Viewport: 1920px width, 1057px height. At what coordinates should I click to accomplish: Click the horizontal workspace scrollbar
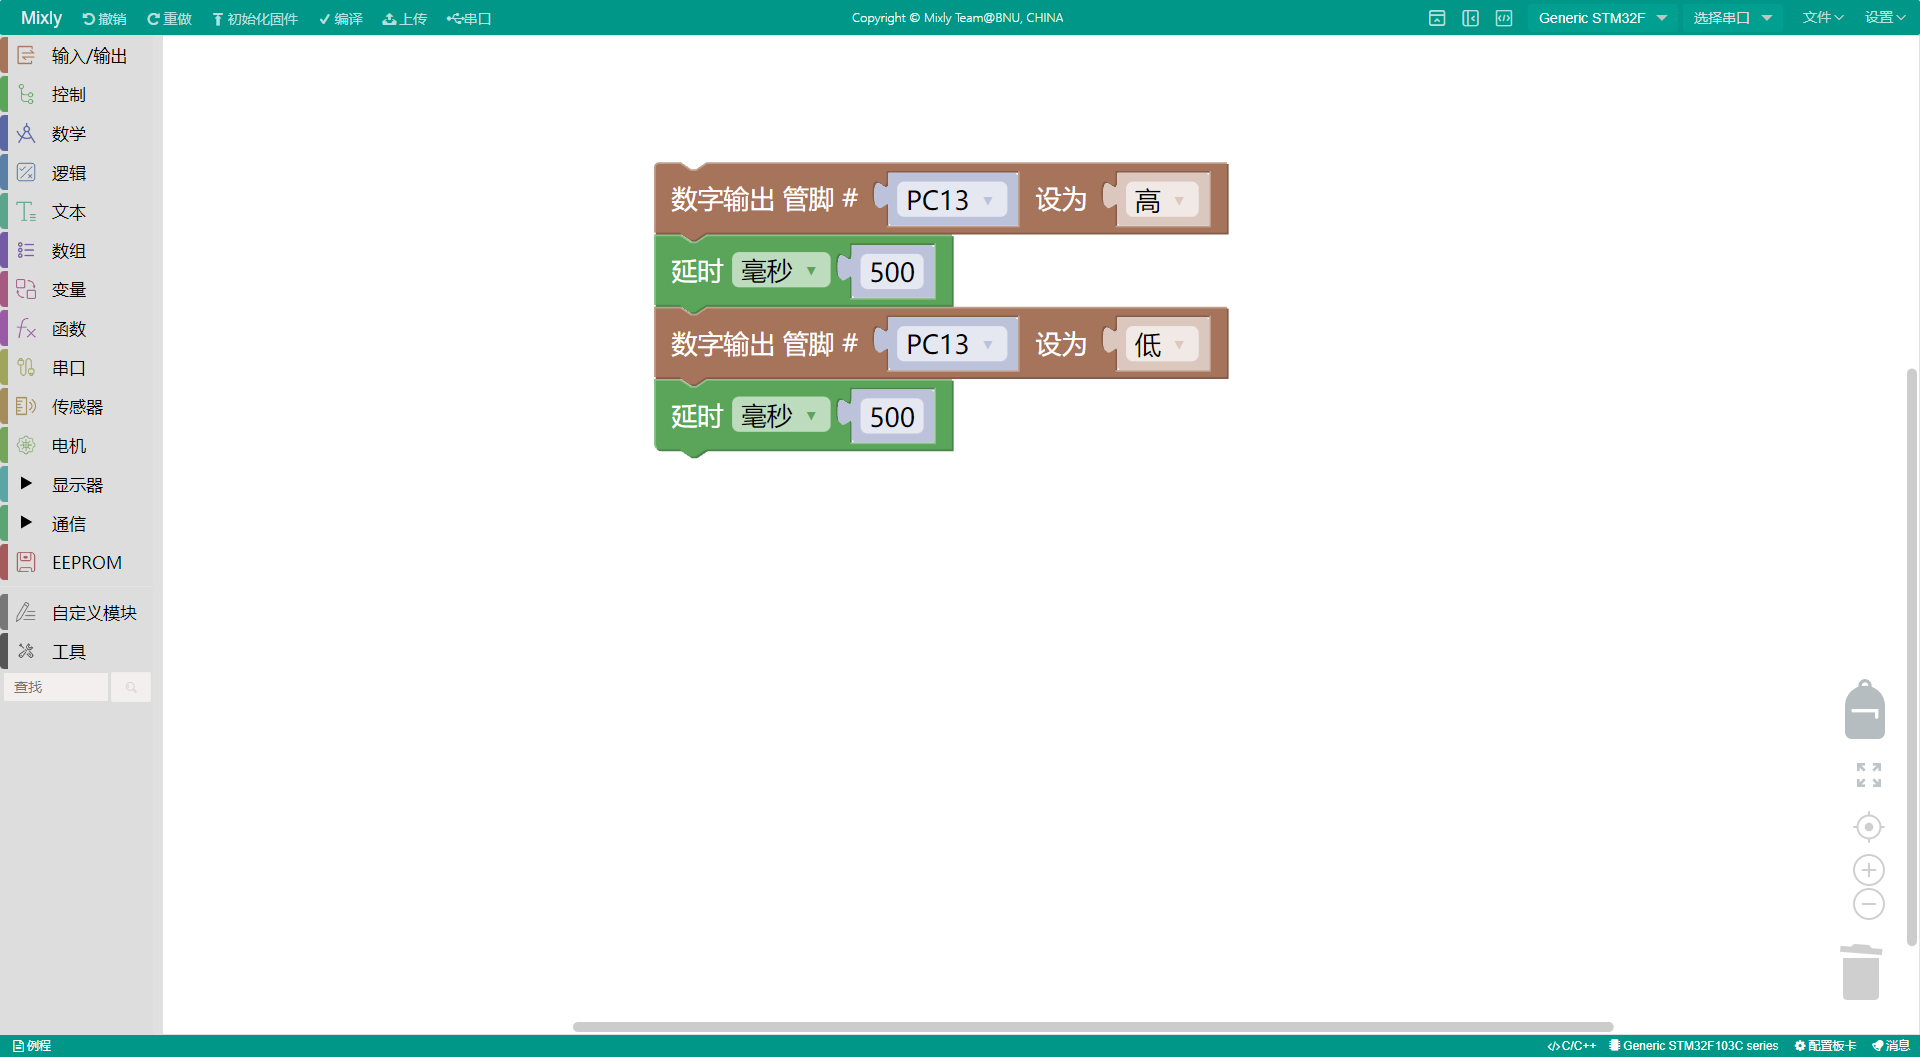click(1092, 1027)
